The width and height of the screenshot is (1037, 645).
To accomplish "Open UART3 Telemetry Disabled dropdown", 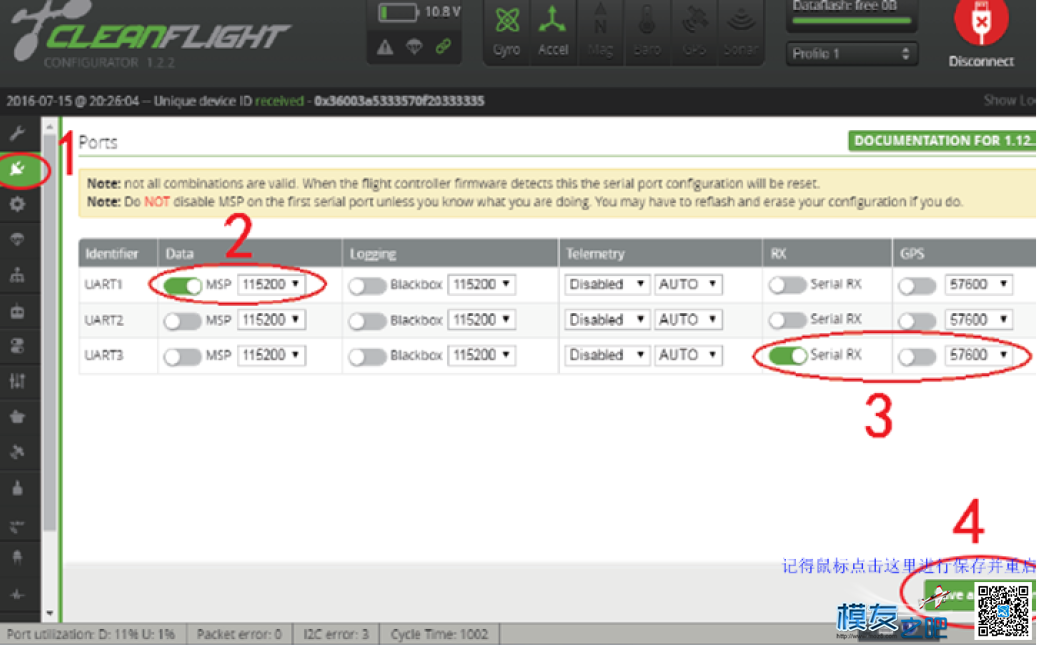I will pyautogui.click(x=607, y=355).
